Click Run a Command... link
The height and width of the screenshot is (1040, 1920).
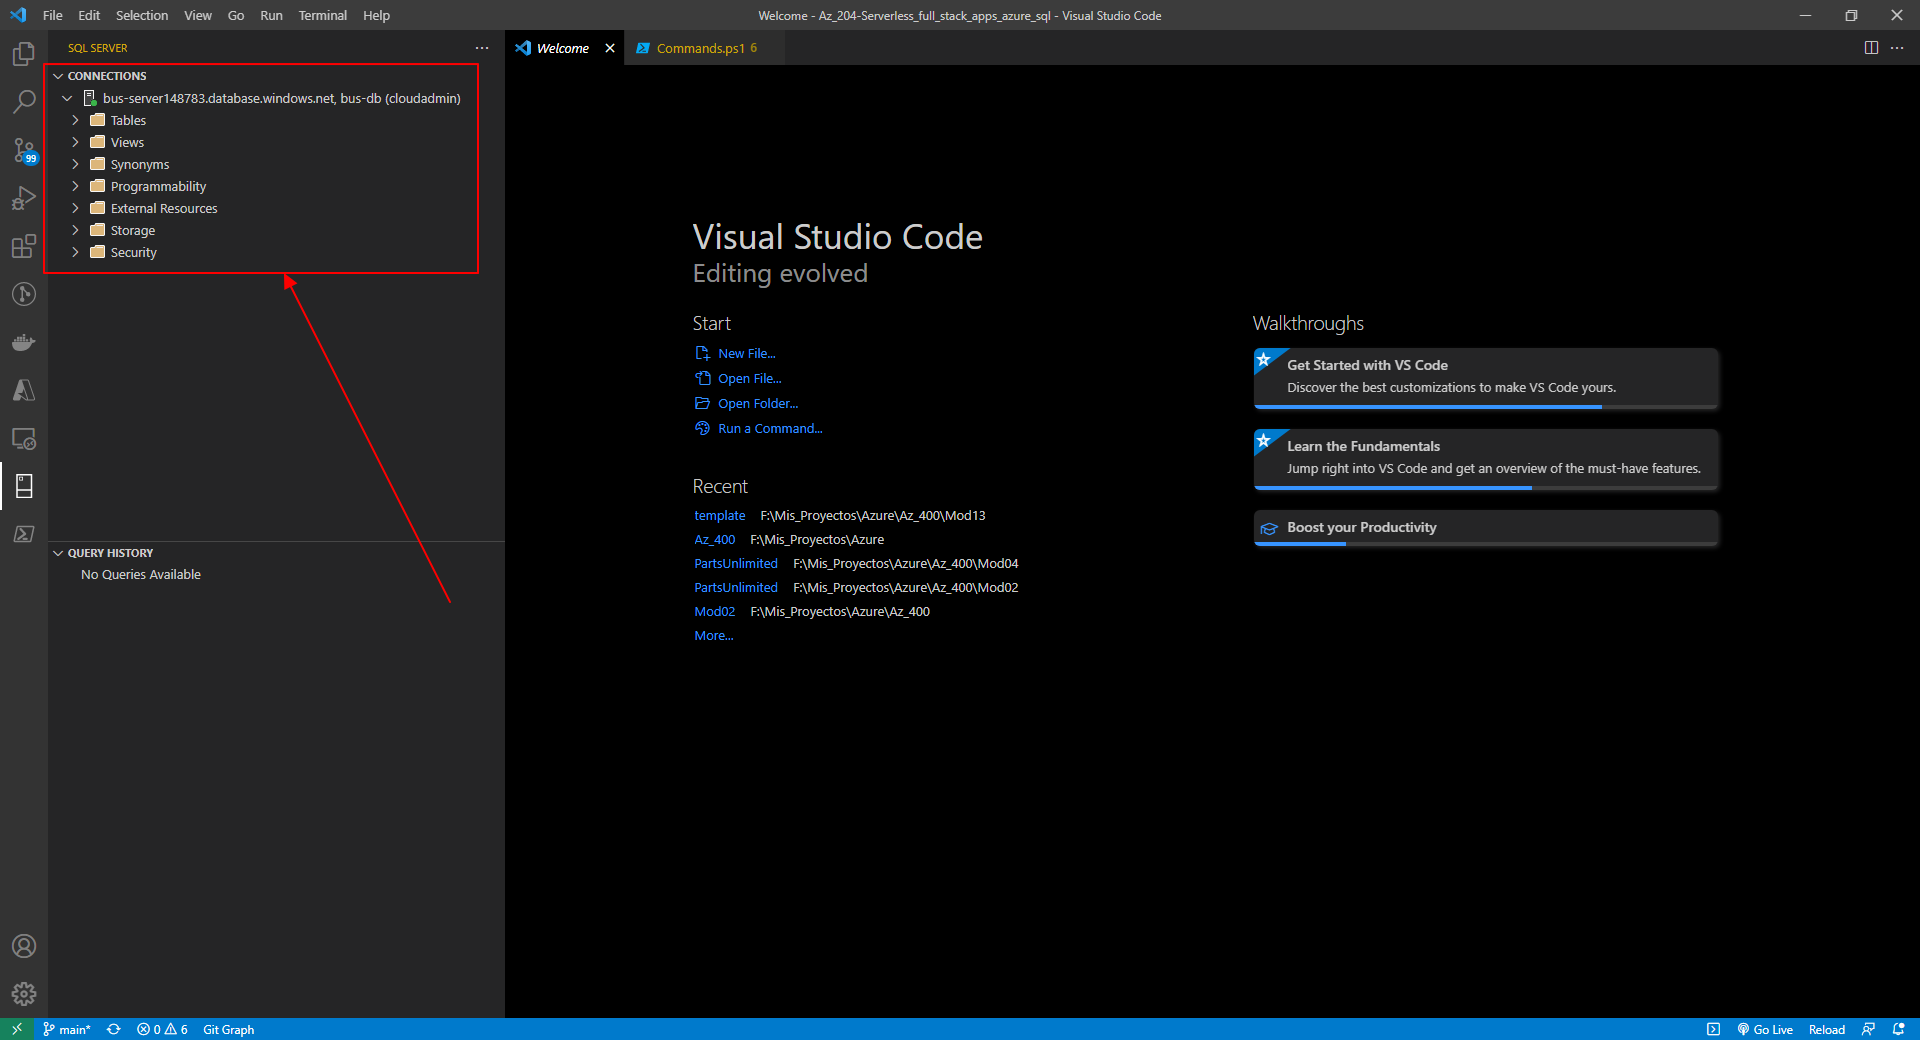[x=770, y=428]
